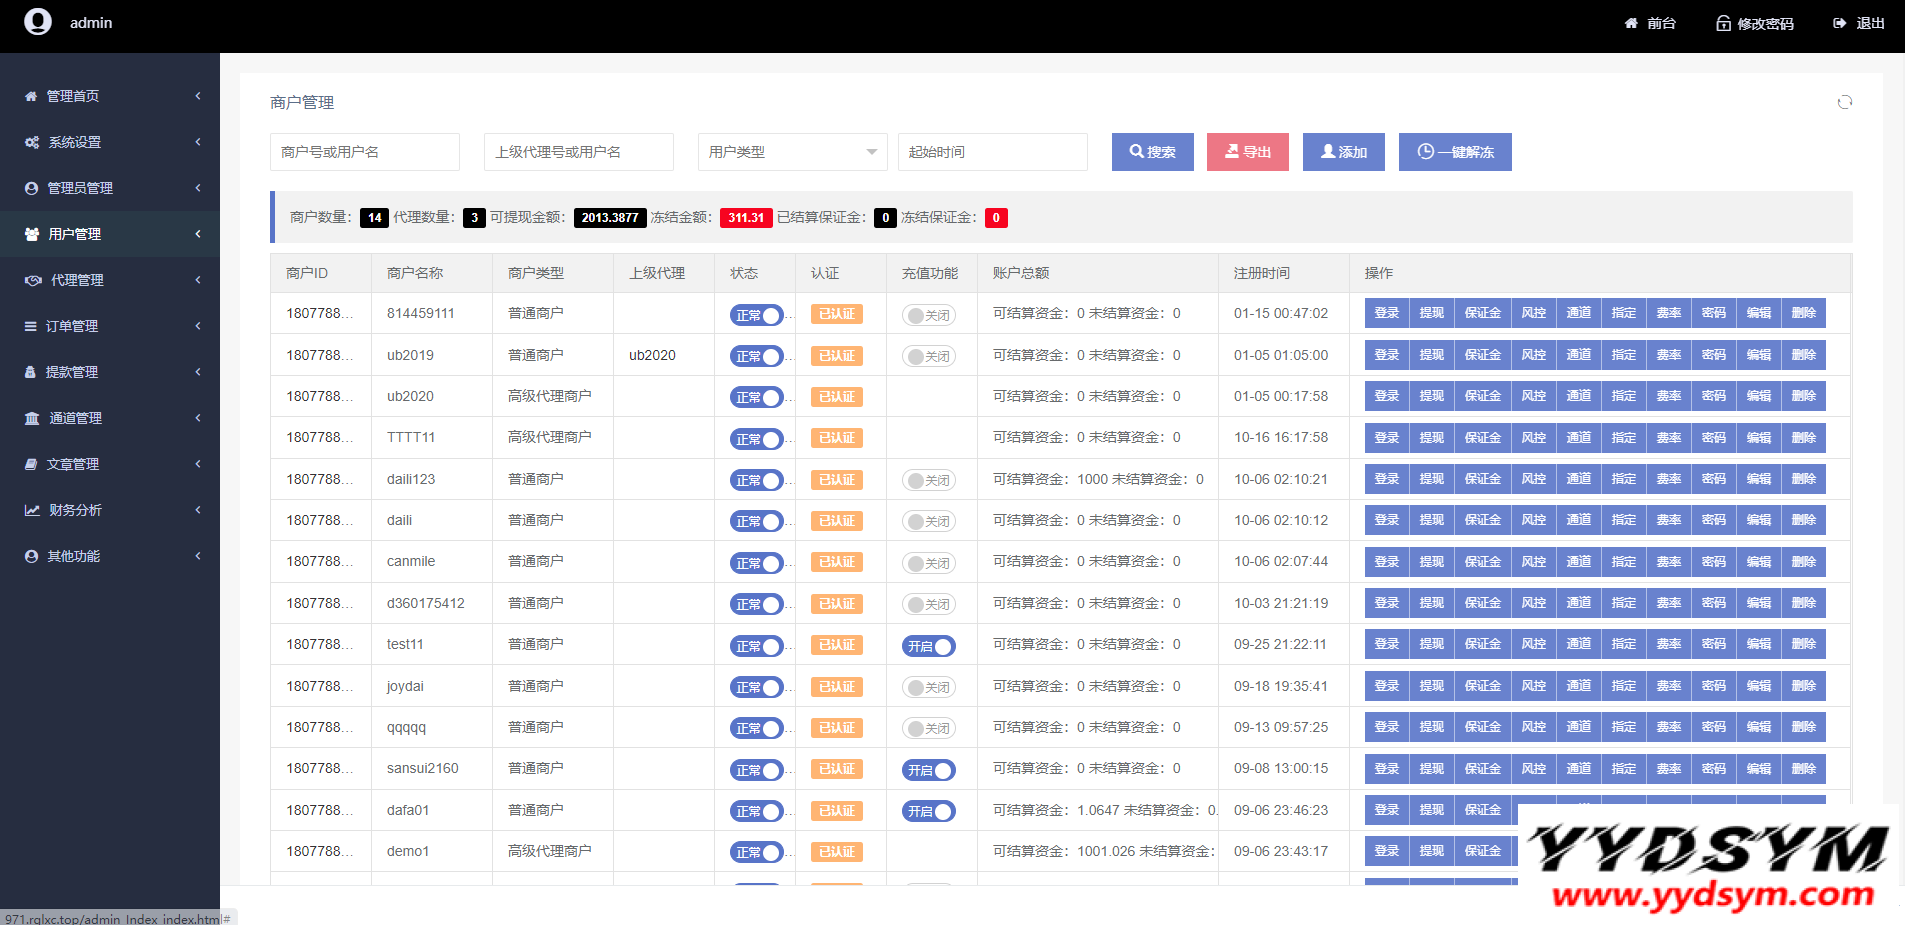Click the 退出 logout icon
The height and width of the screenshot is (925, 1905).
[x=1839, y=23]
